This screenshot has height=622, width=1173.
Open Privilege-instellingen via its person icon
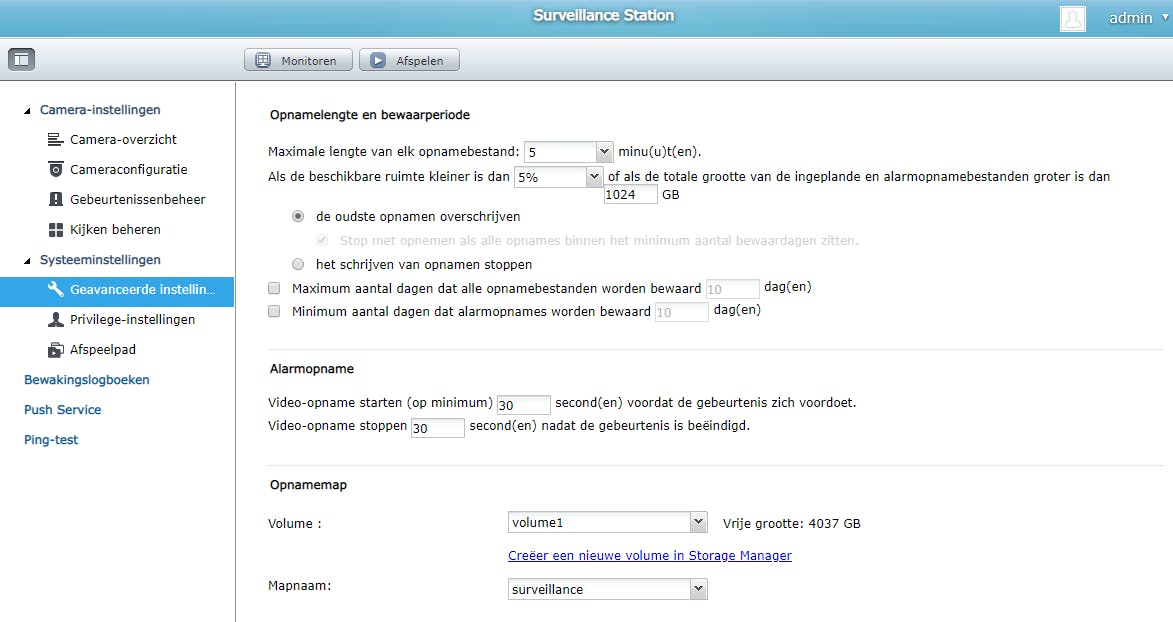58,319
